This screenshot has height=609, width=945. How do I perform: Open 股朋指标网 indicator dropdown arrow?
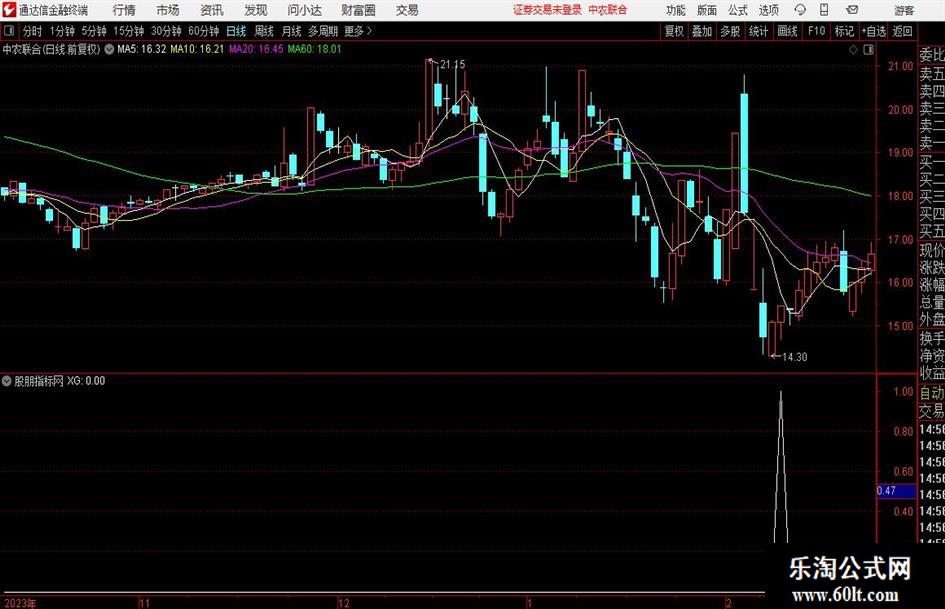(x=7, y=380)
